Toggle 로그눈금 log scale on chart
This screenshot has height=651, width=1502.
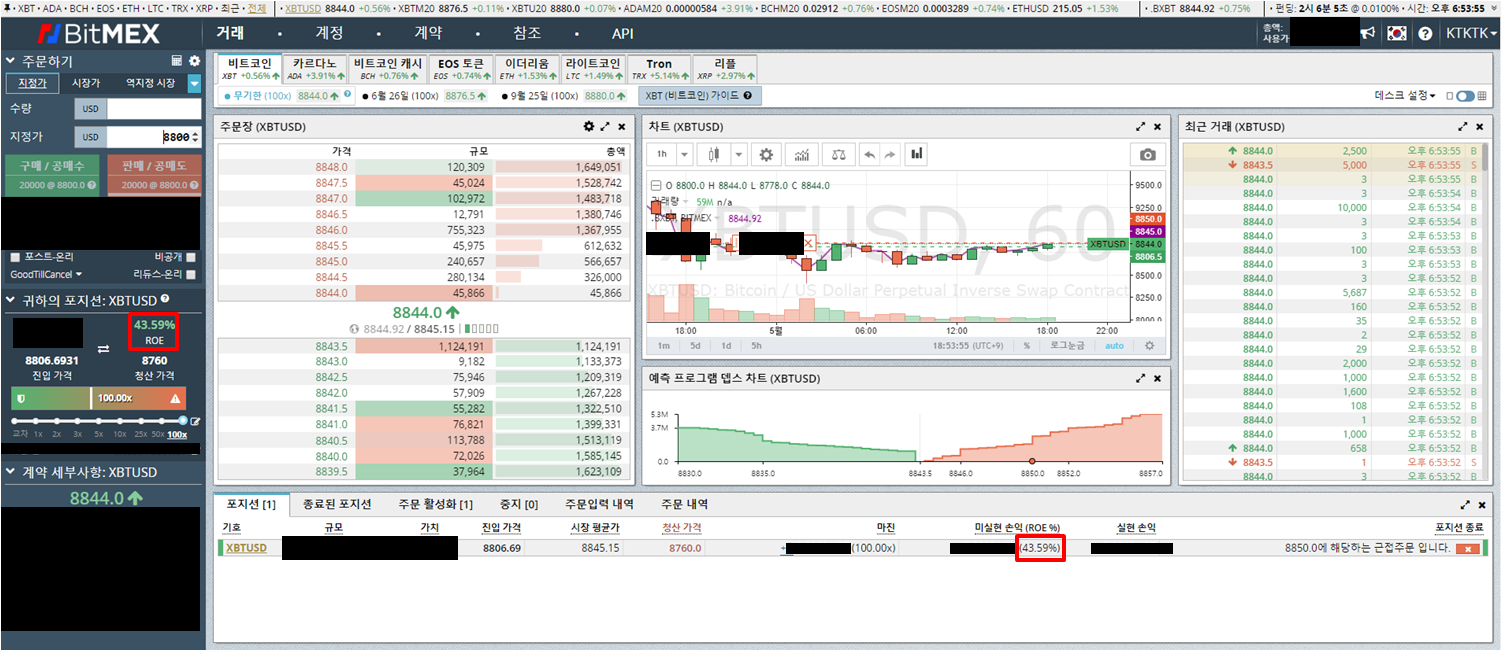[x=1069, y=345]
